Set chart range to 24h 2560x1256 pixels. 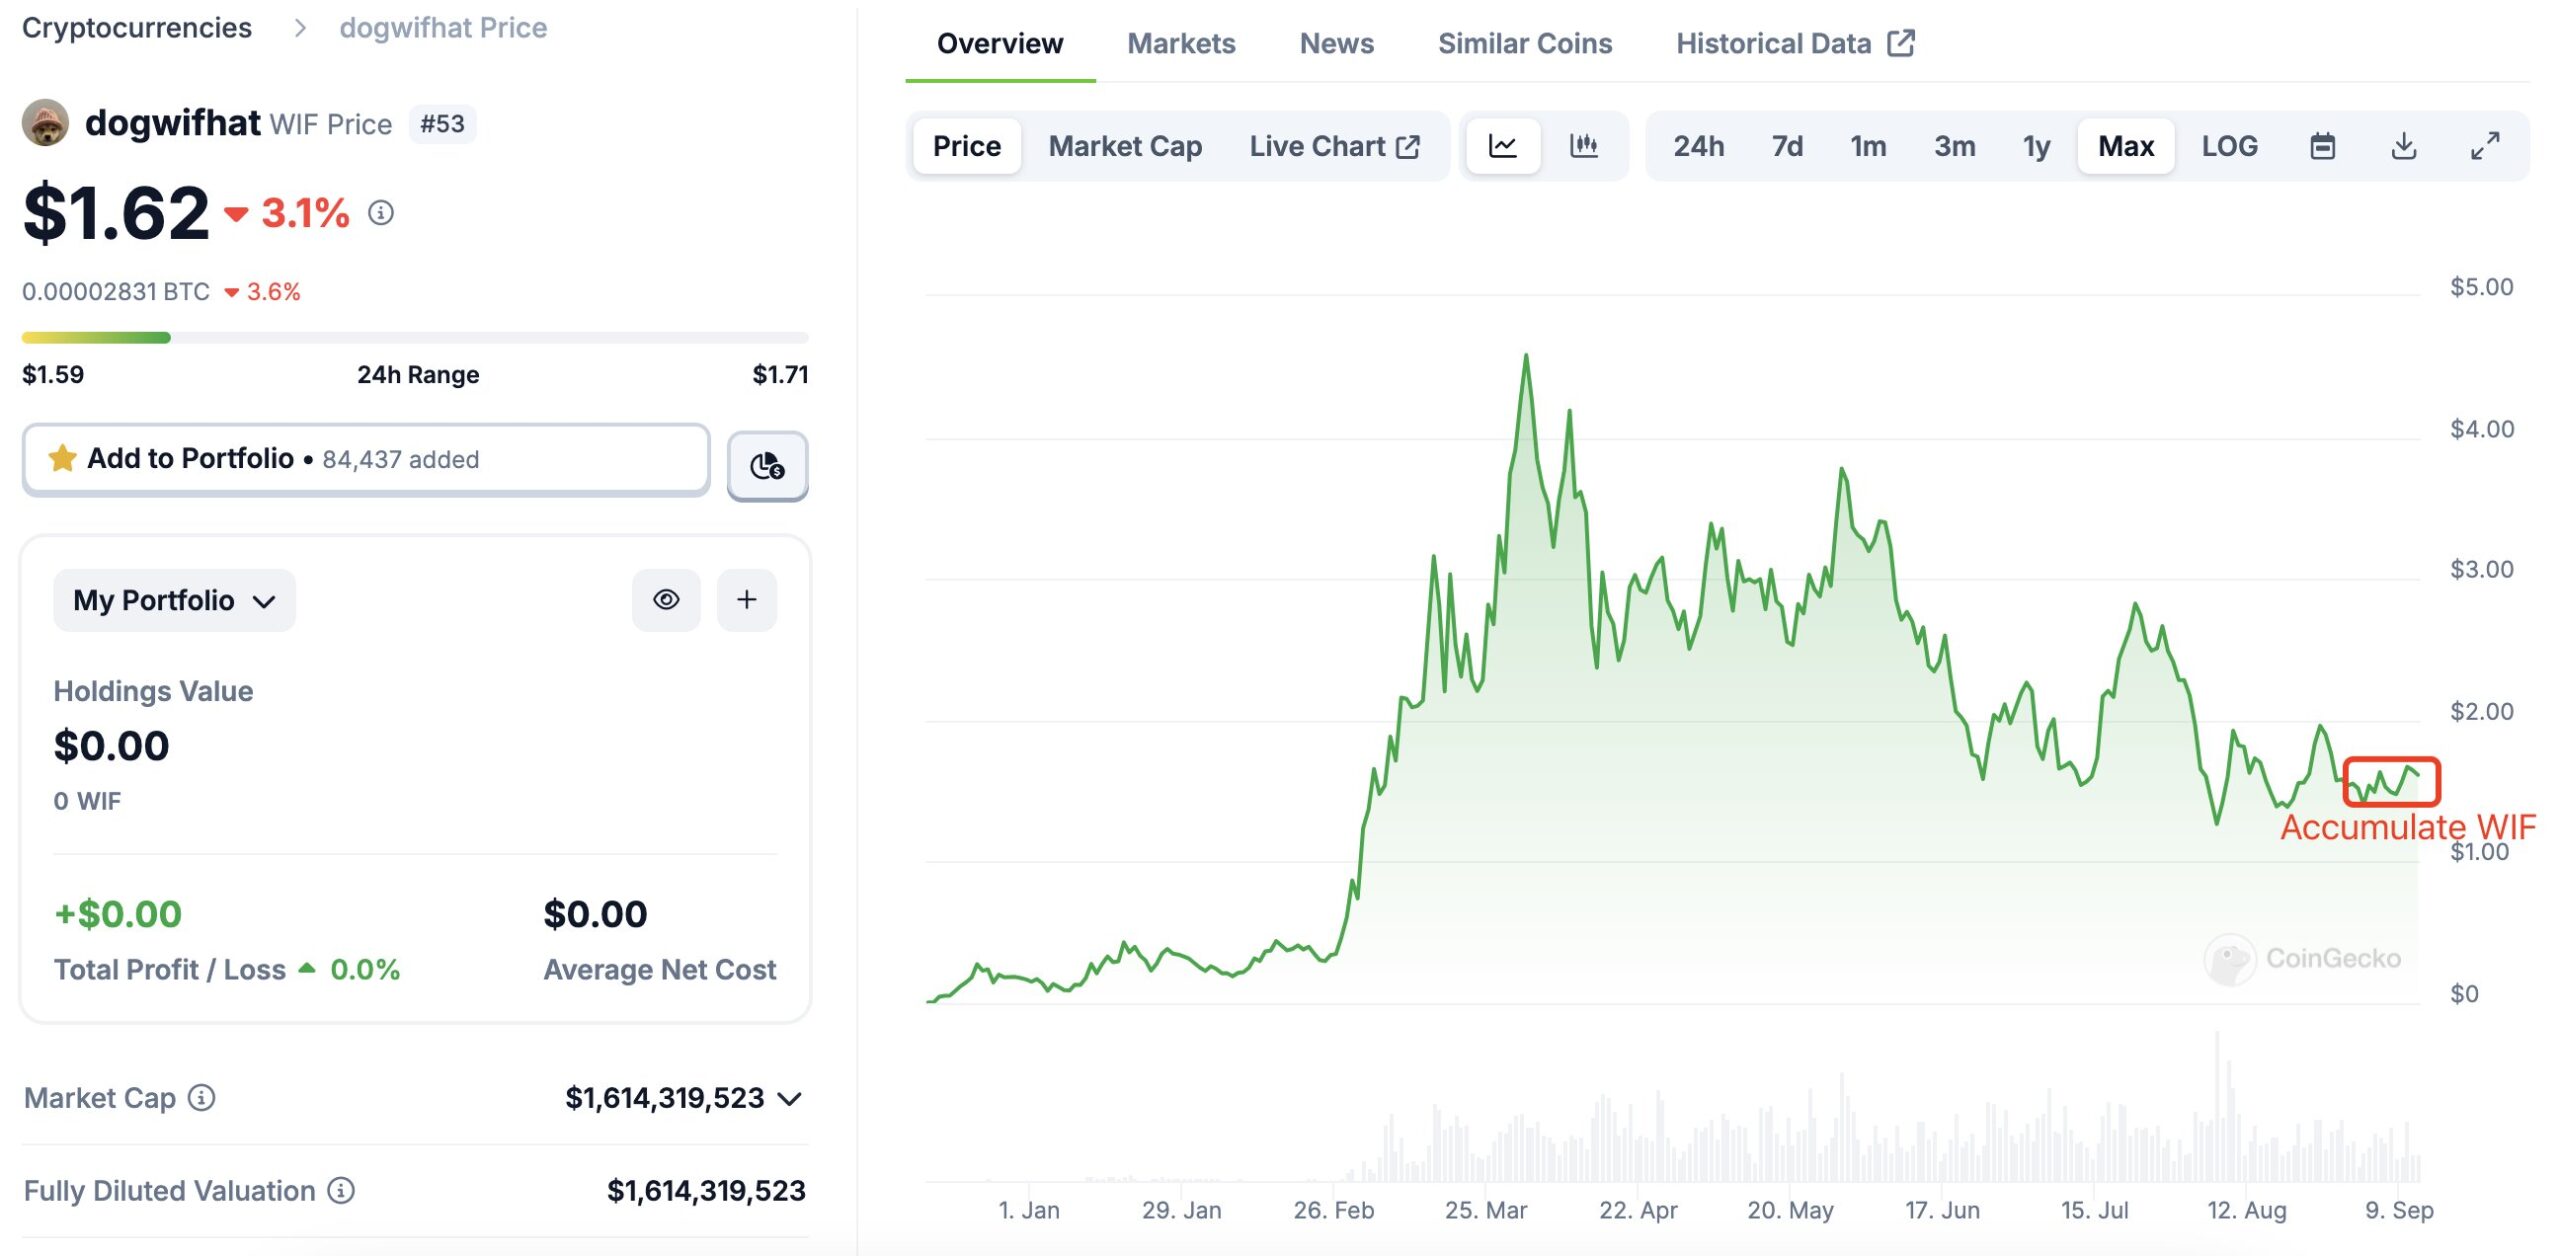click(x=1698, y=146)
